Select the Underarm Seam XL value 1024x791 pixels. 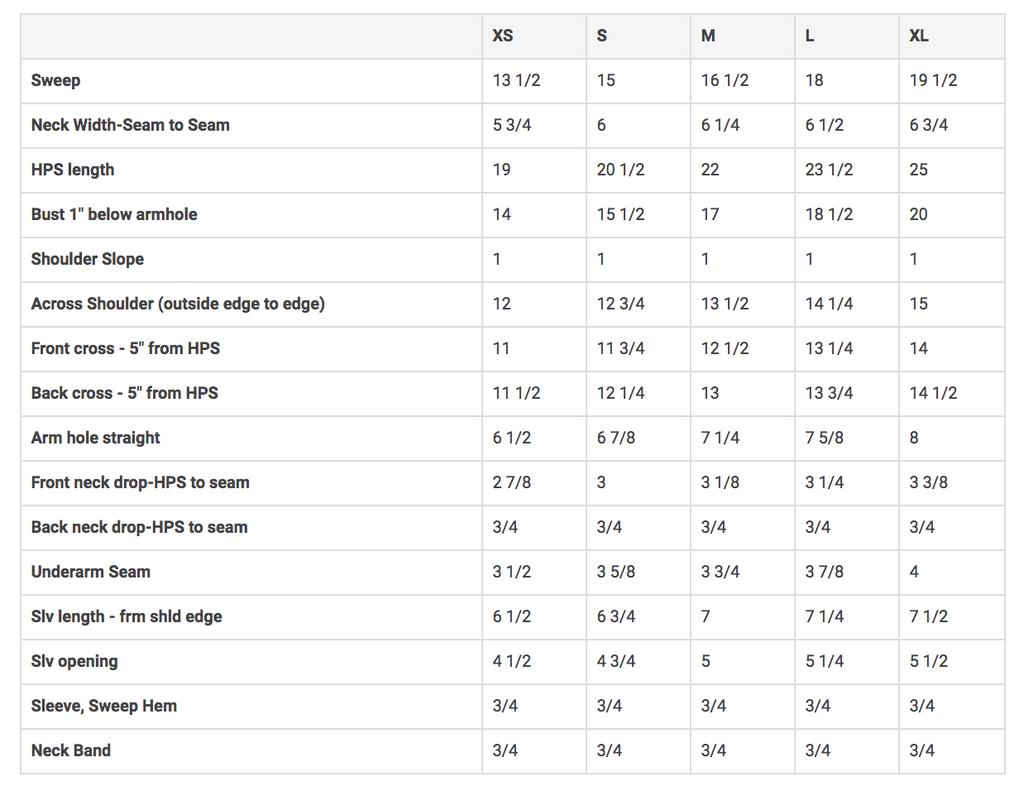click(x=914, y=572)
